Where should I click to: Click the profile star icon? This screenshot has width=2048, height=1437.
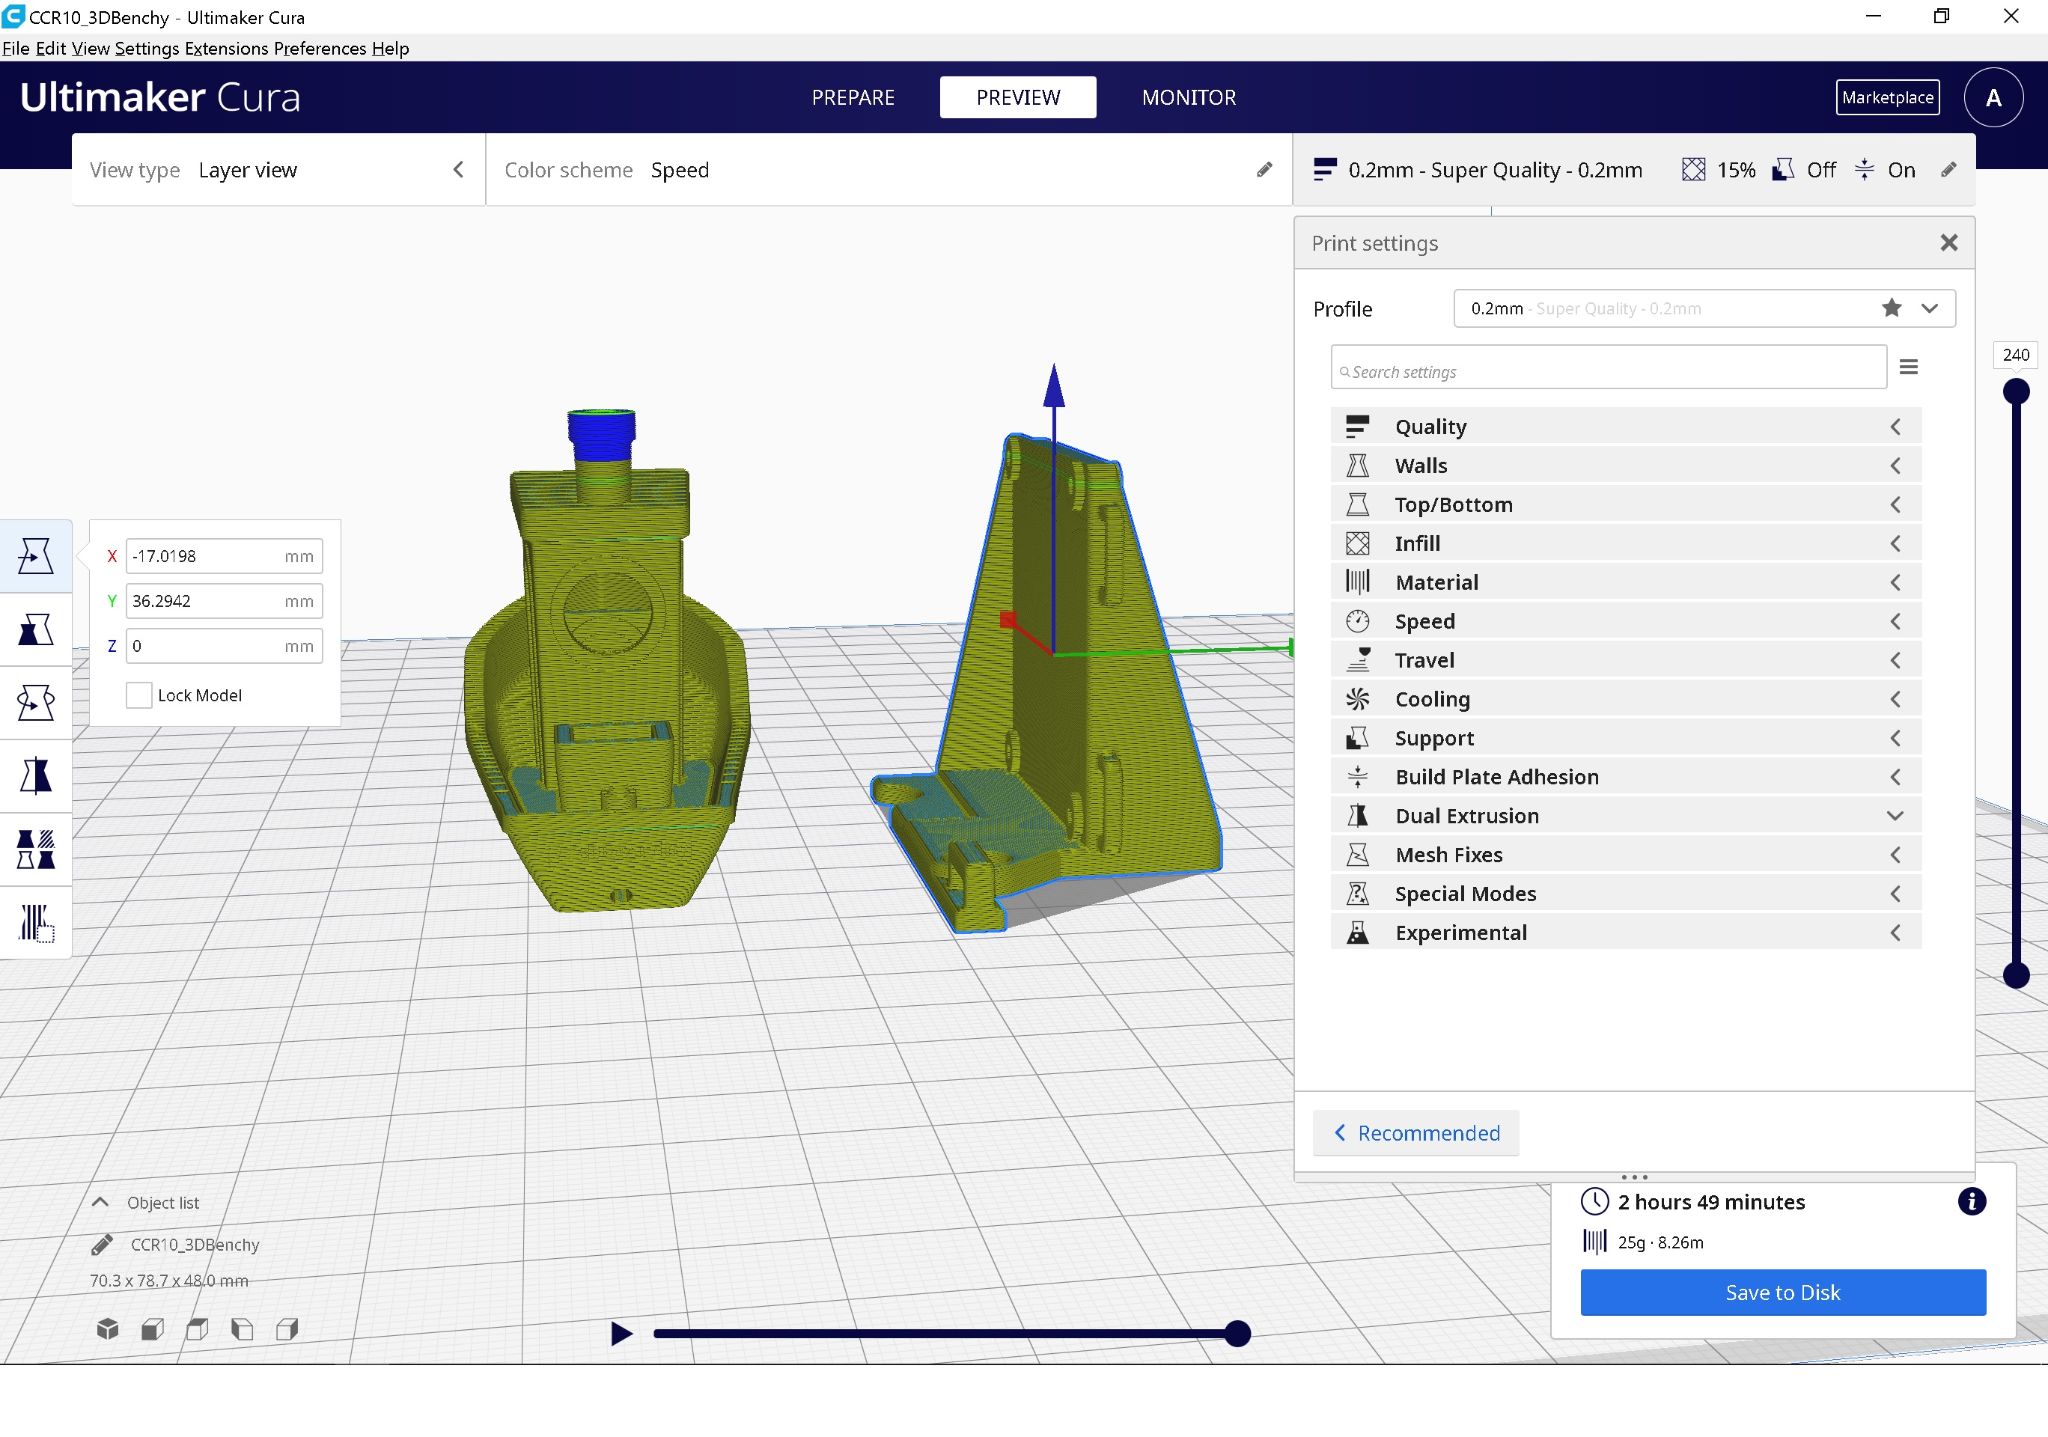(1891, 308)
